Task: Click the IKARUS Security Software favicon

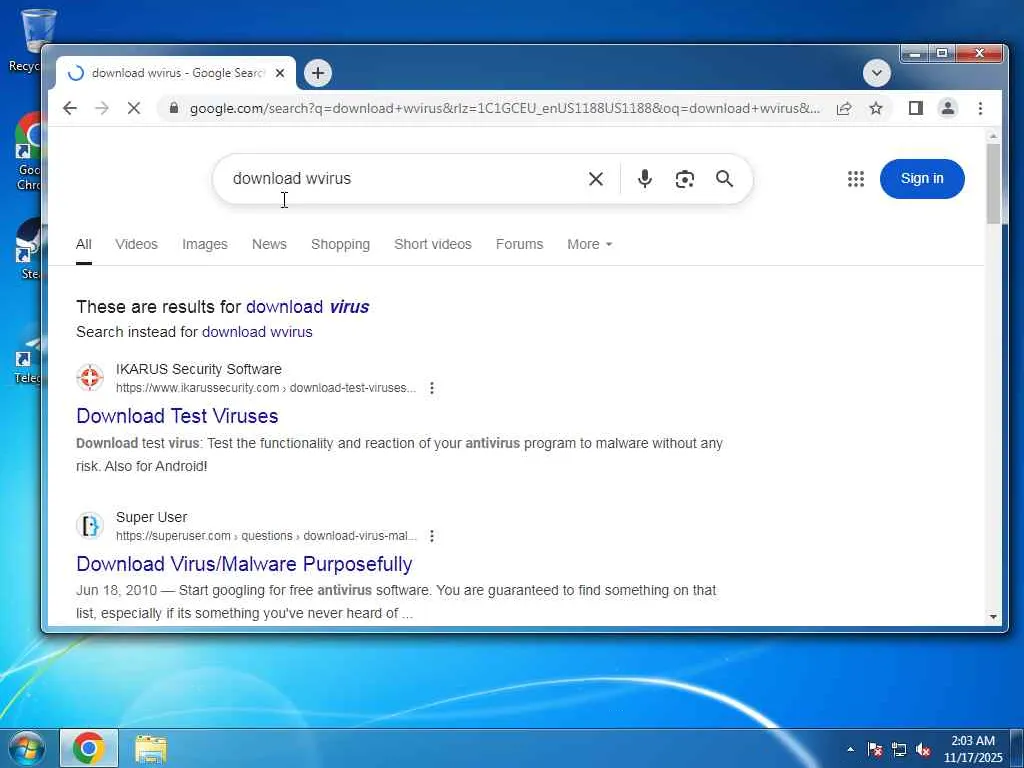Action: pyautogui.click(x=90, y=377)
